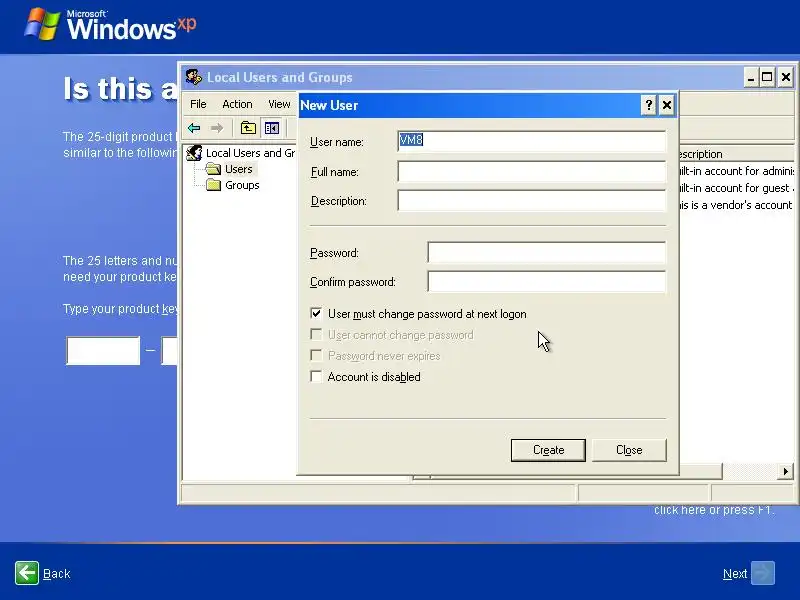Click the vendor's account description row
The width and height of the screenshot is (800, 600).
point(737,205)
